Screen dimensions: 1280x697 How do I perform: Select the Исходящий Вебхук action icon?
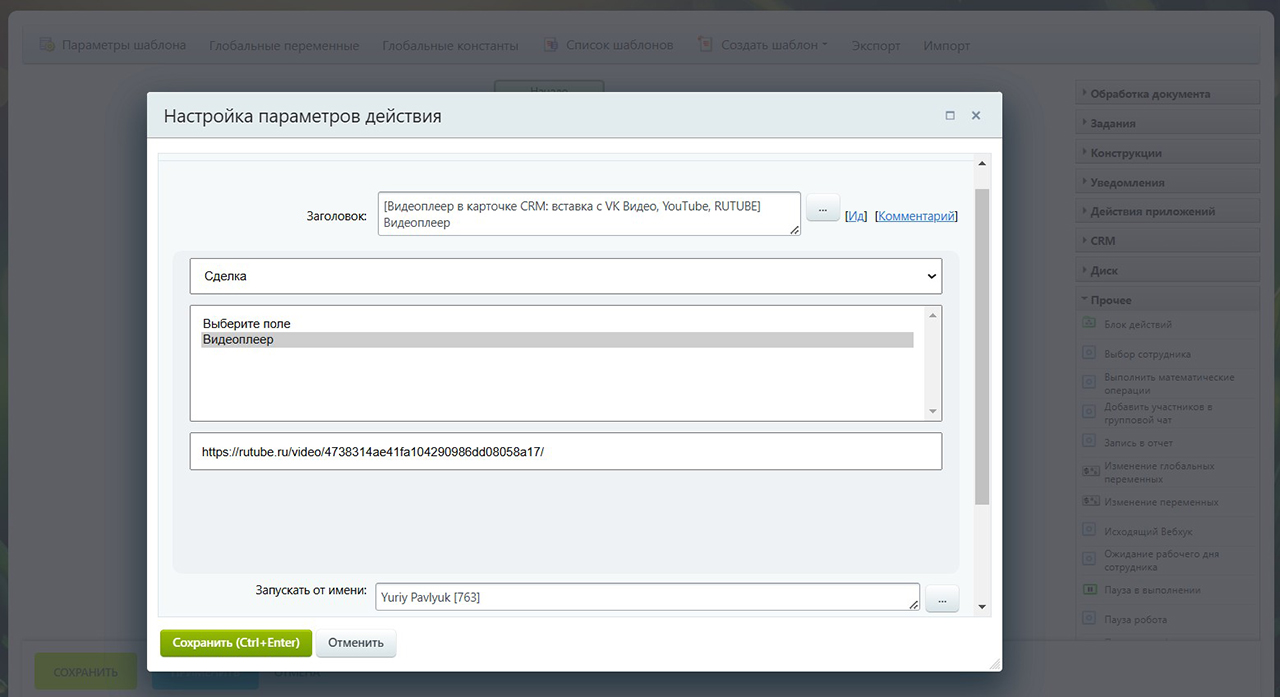(x=1090, y=531)
